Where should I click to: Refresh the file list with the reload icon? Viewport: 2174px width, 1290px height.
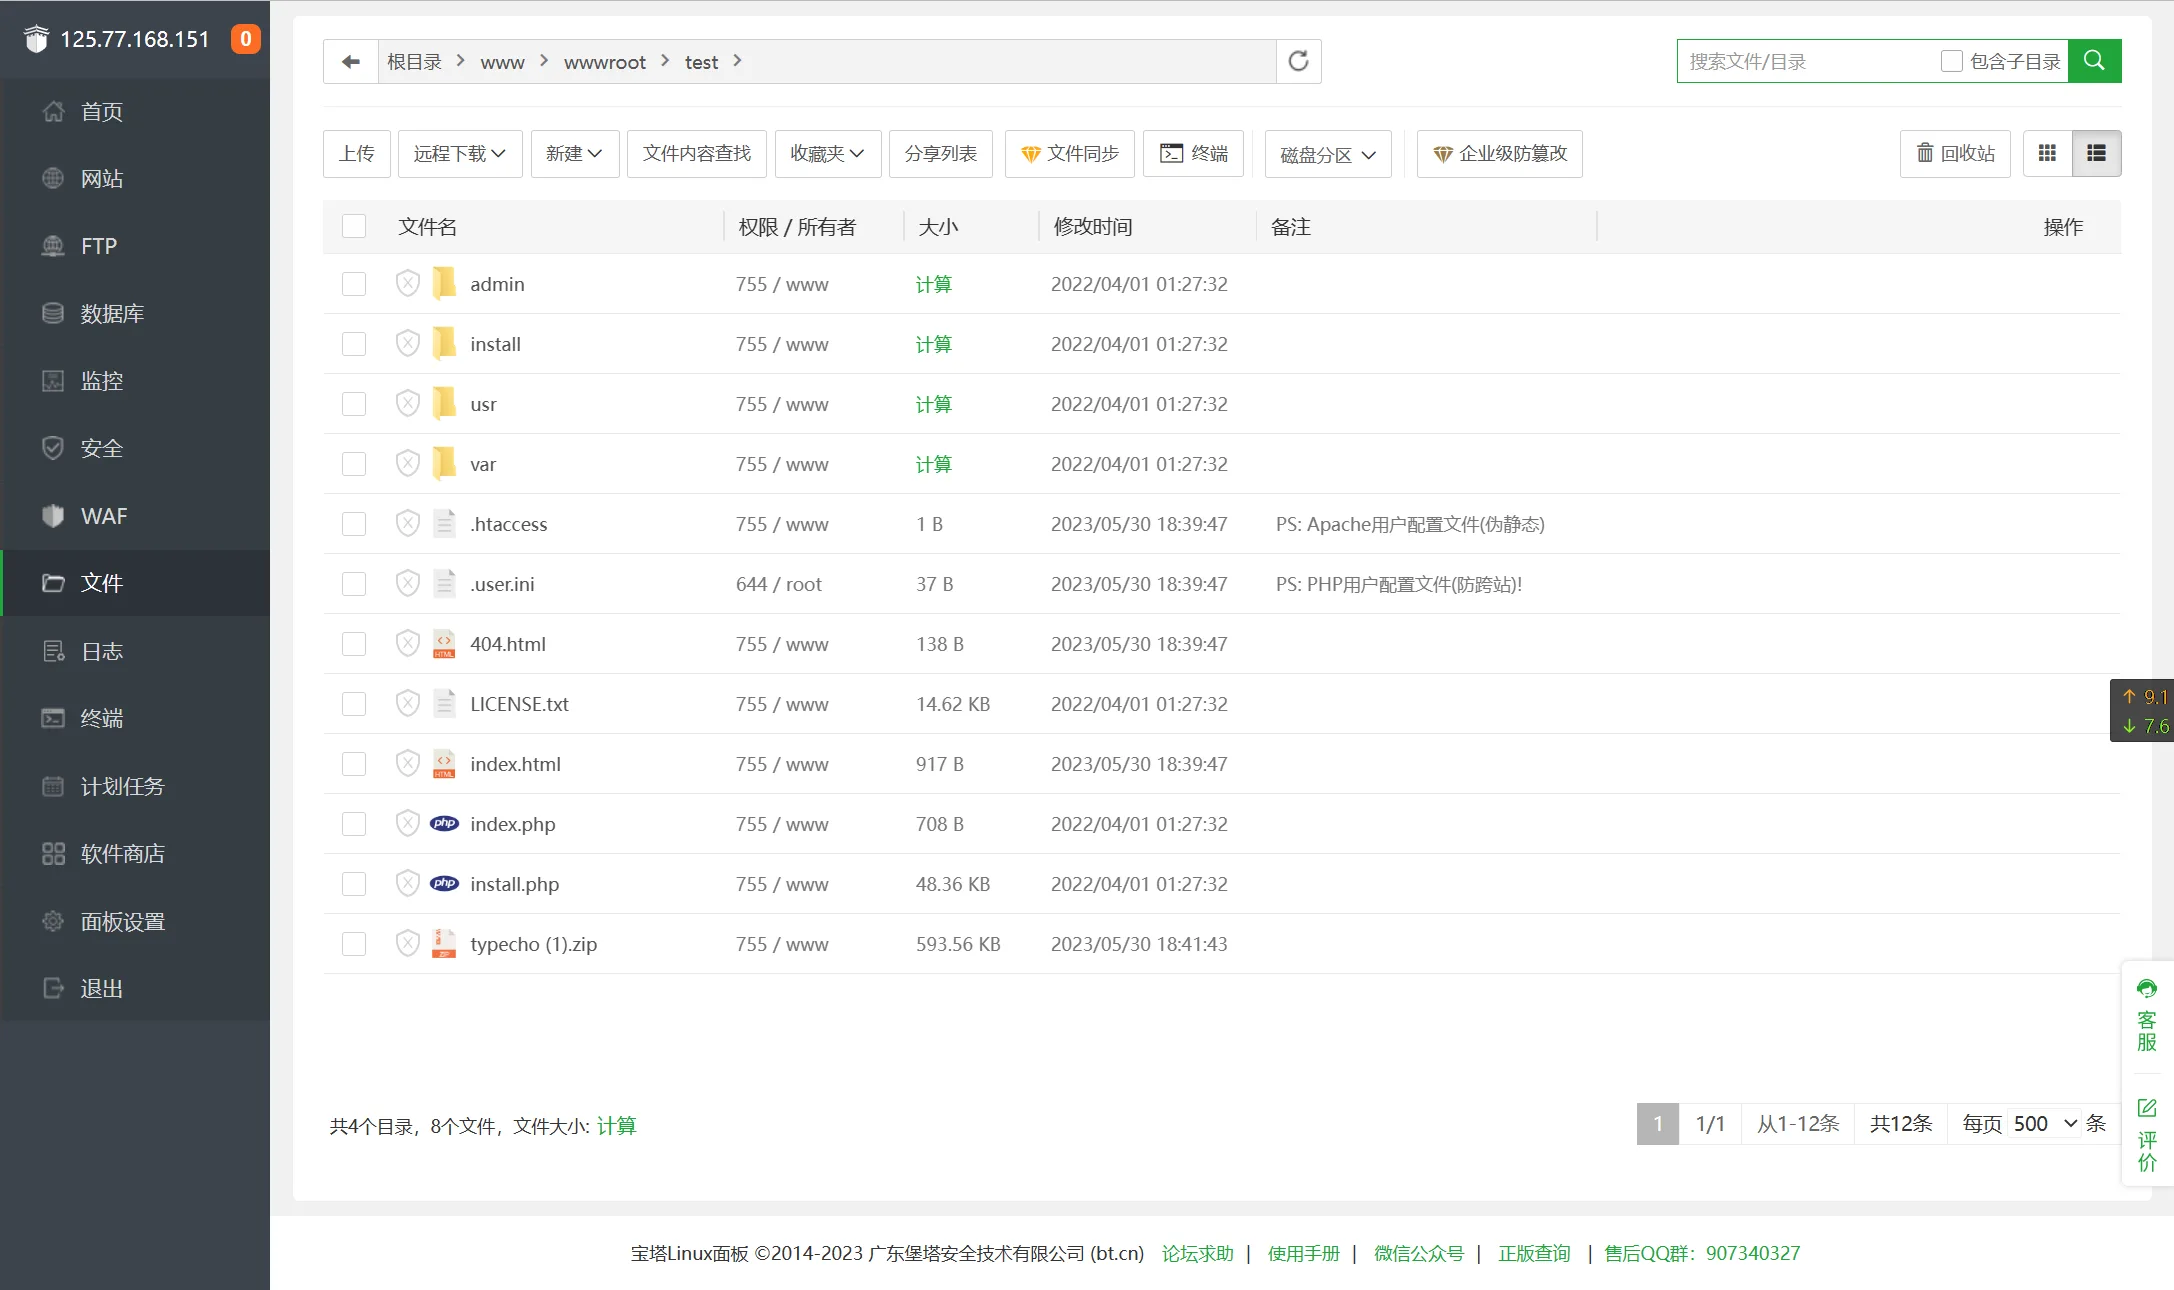coord(1298,62)
